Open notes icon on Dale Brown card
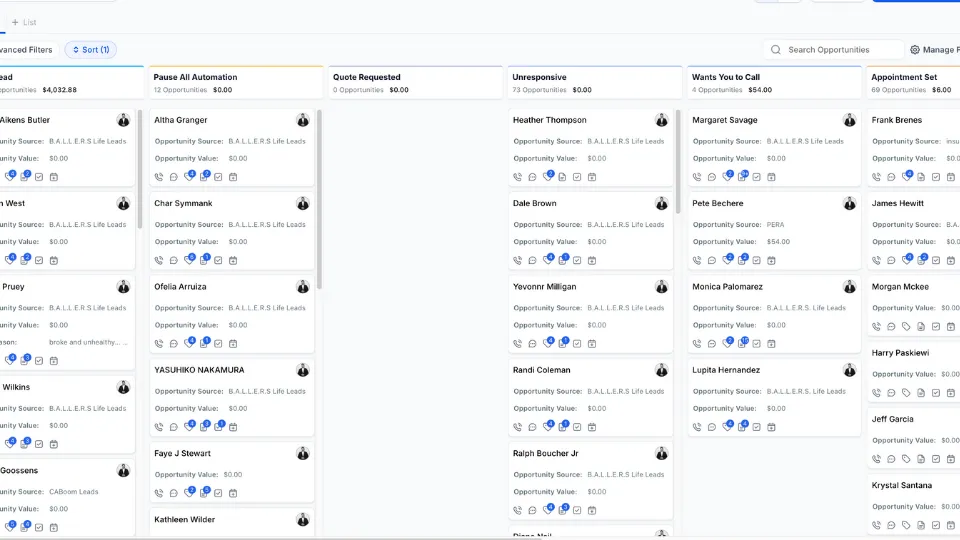The height and width of the screenshot is (540, 960). coord(563,260)
